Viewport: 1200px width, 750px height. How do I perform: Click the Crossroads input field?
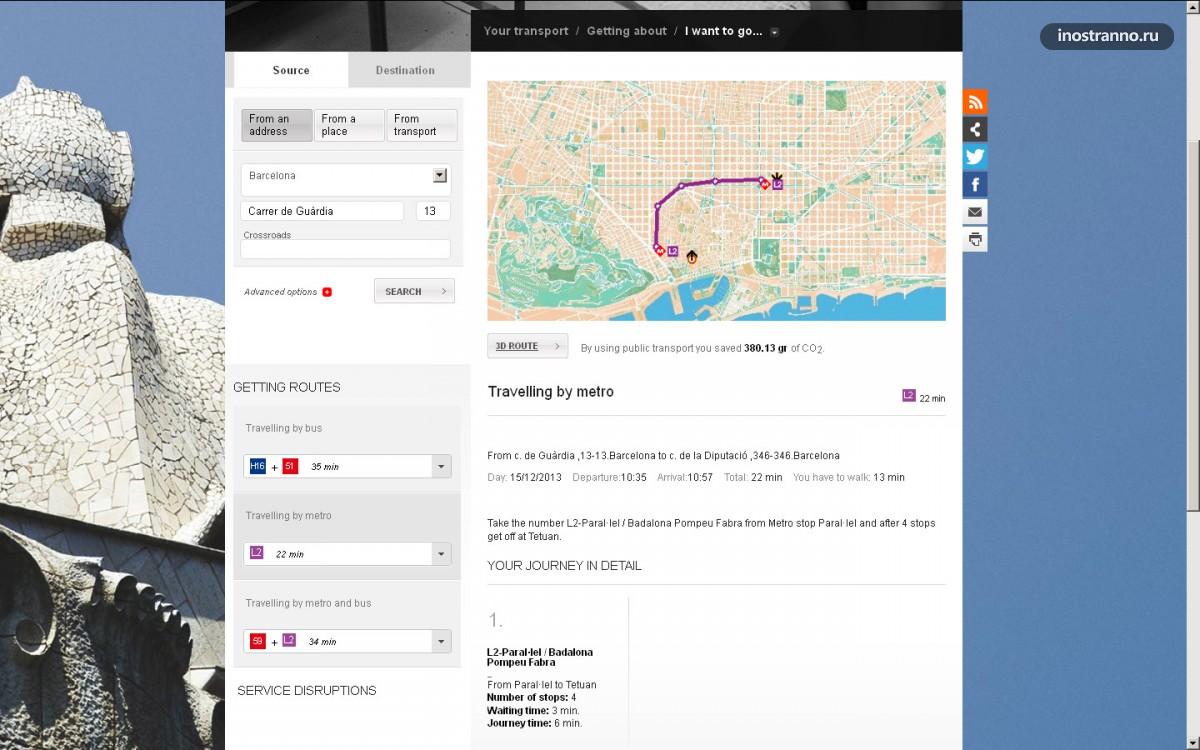345,249
